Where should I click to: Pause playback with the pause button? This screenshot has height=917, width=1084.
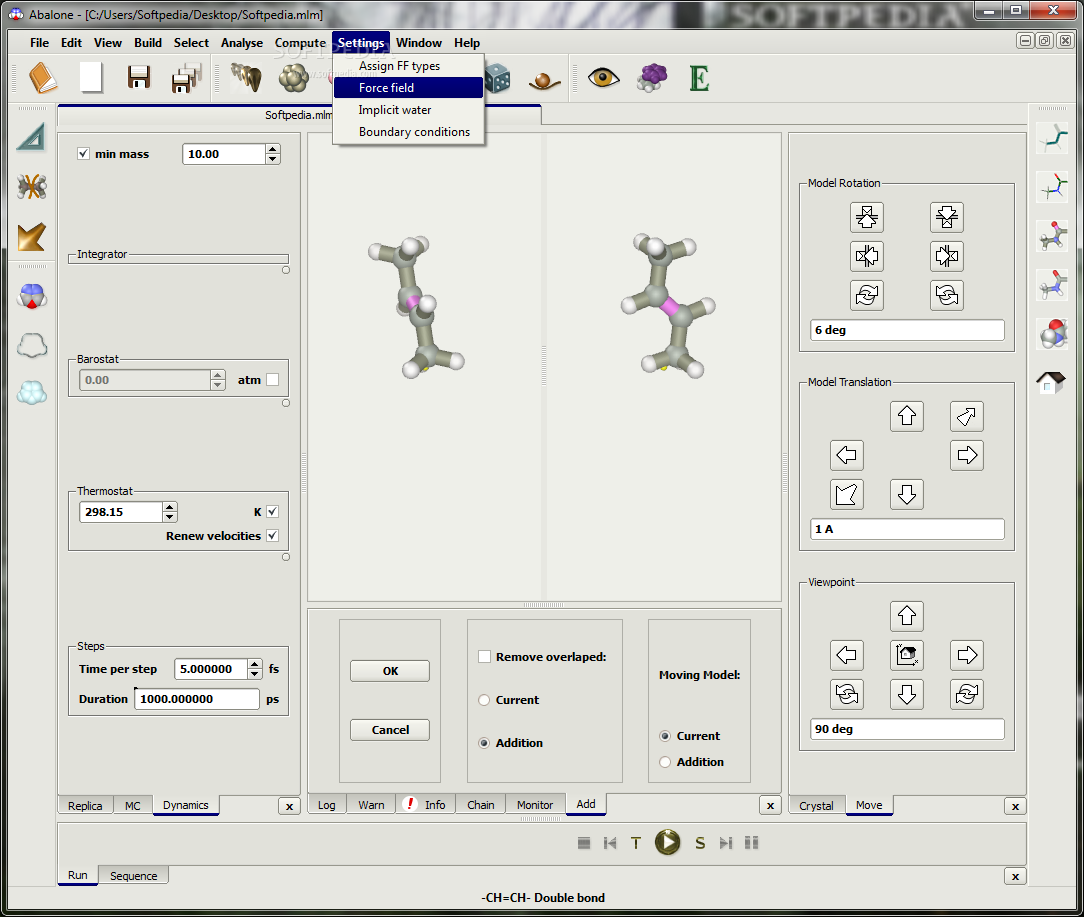pos(751,843)
